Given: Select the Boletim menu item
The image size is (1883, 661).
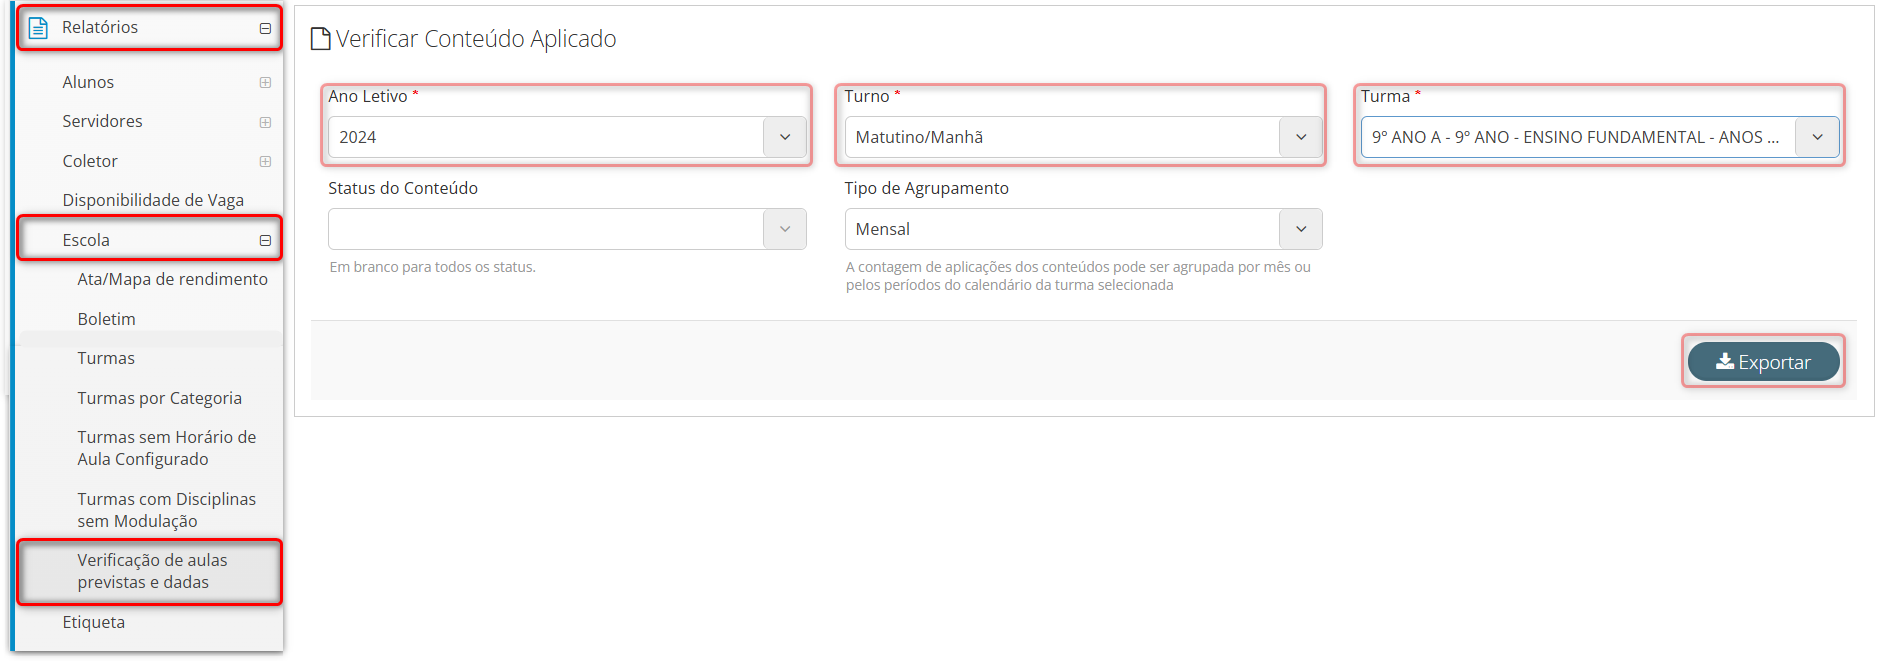Looking at the screenshot, I should point(106,319).
